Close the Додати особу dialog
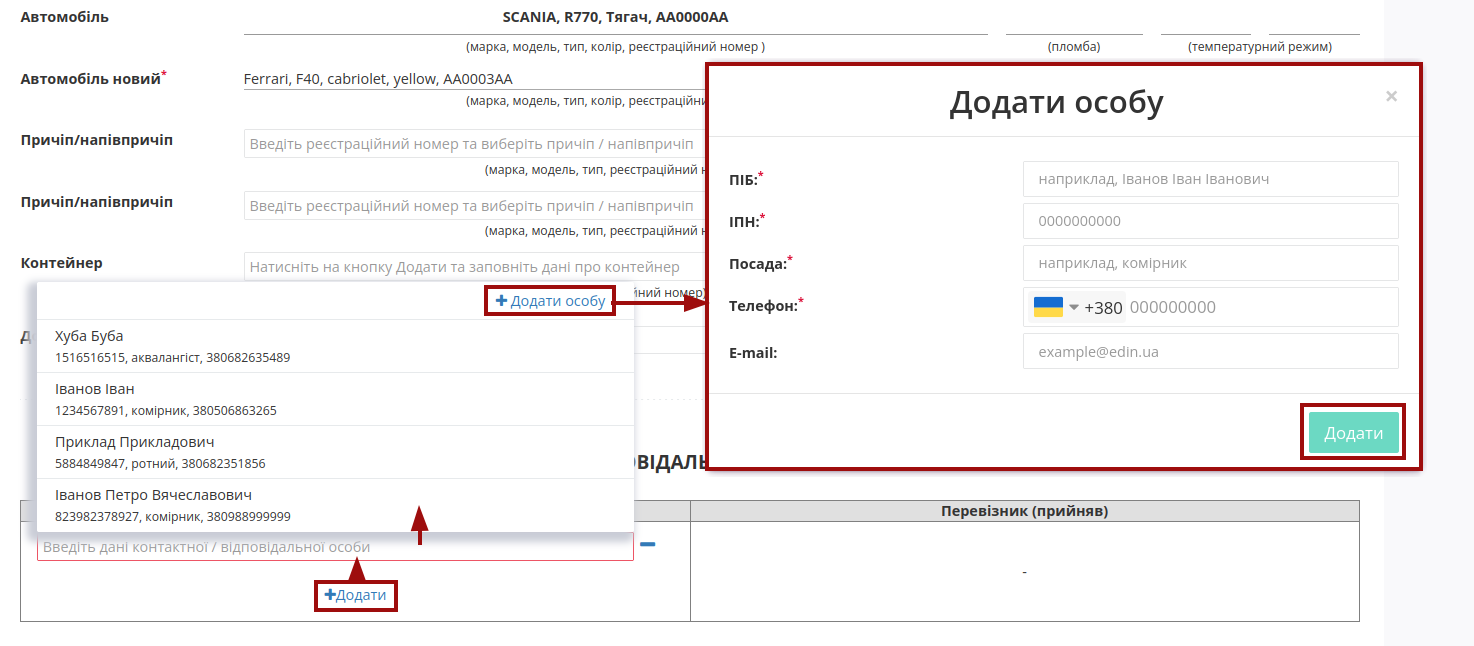1474x646 pixels. pos(1391,96)
